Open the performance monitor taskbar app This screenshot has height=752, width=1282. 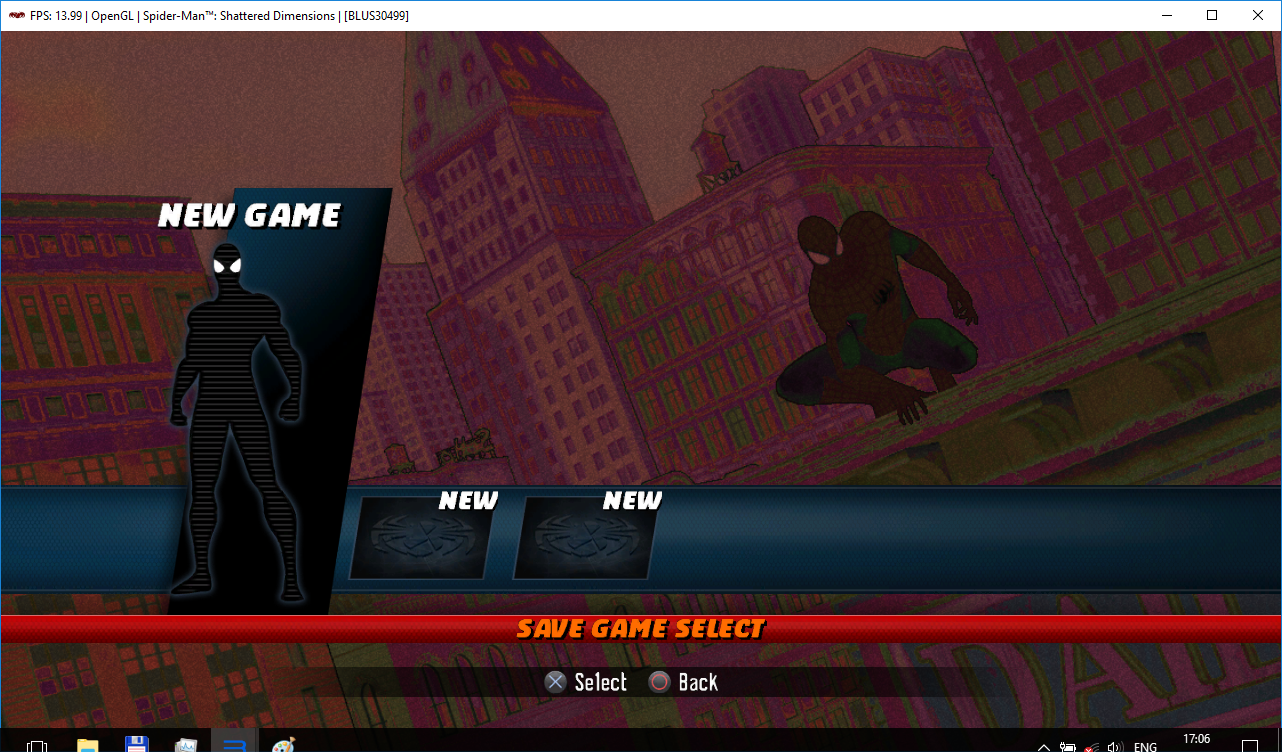186,745
